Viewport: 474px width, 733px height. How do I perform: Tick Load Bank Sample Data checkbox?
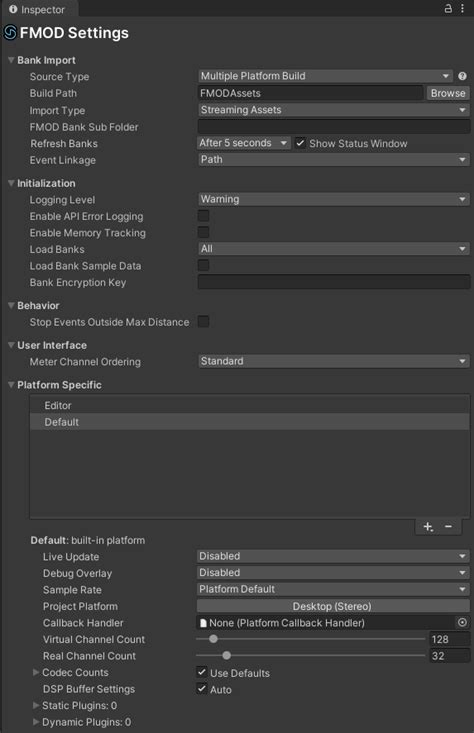pos(203,266)
